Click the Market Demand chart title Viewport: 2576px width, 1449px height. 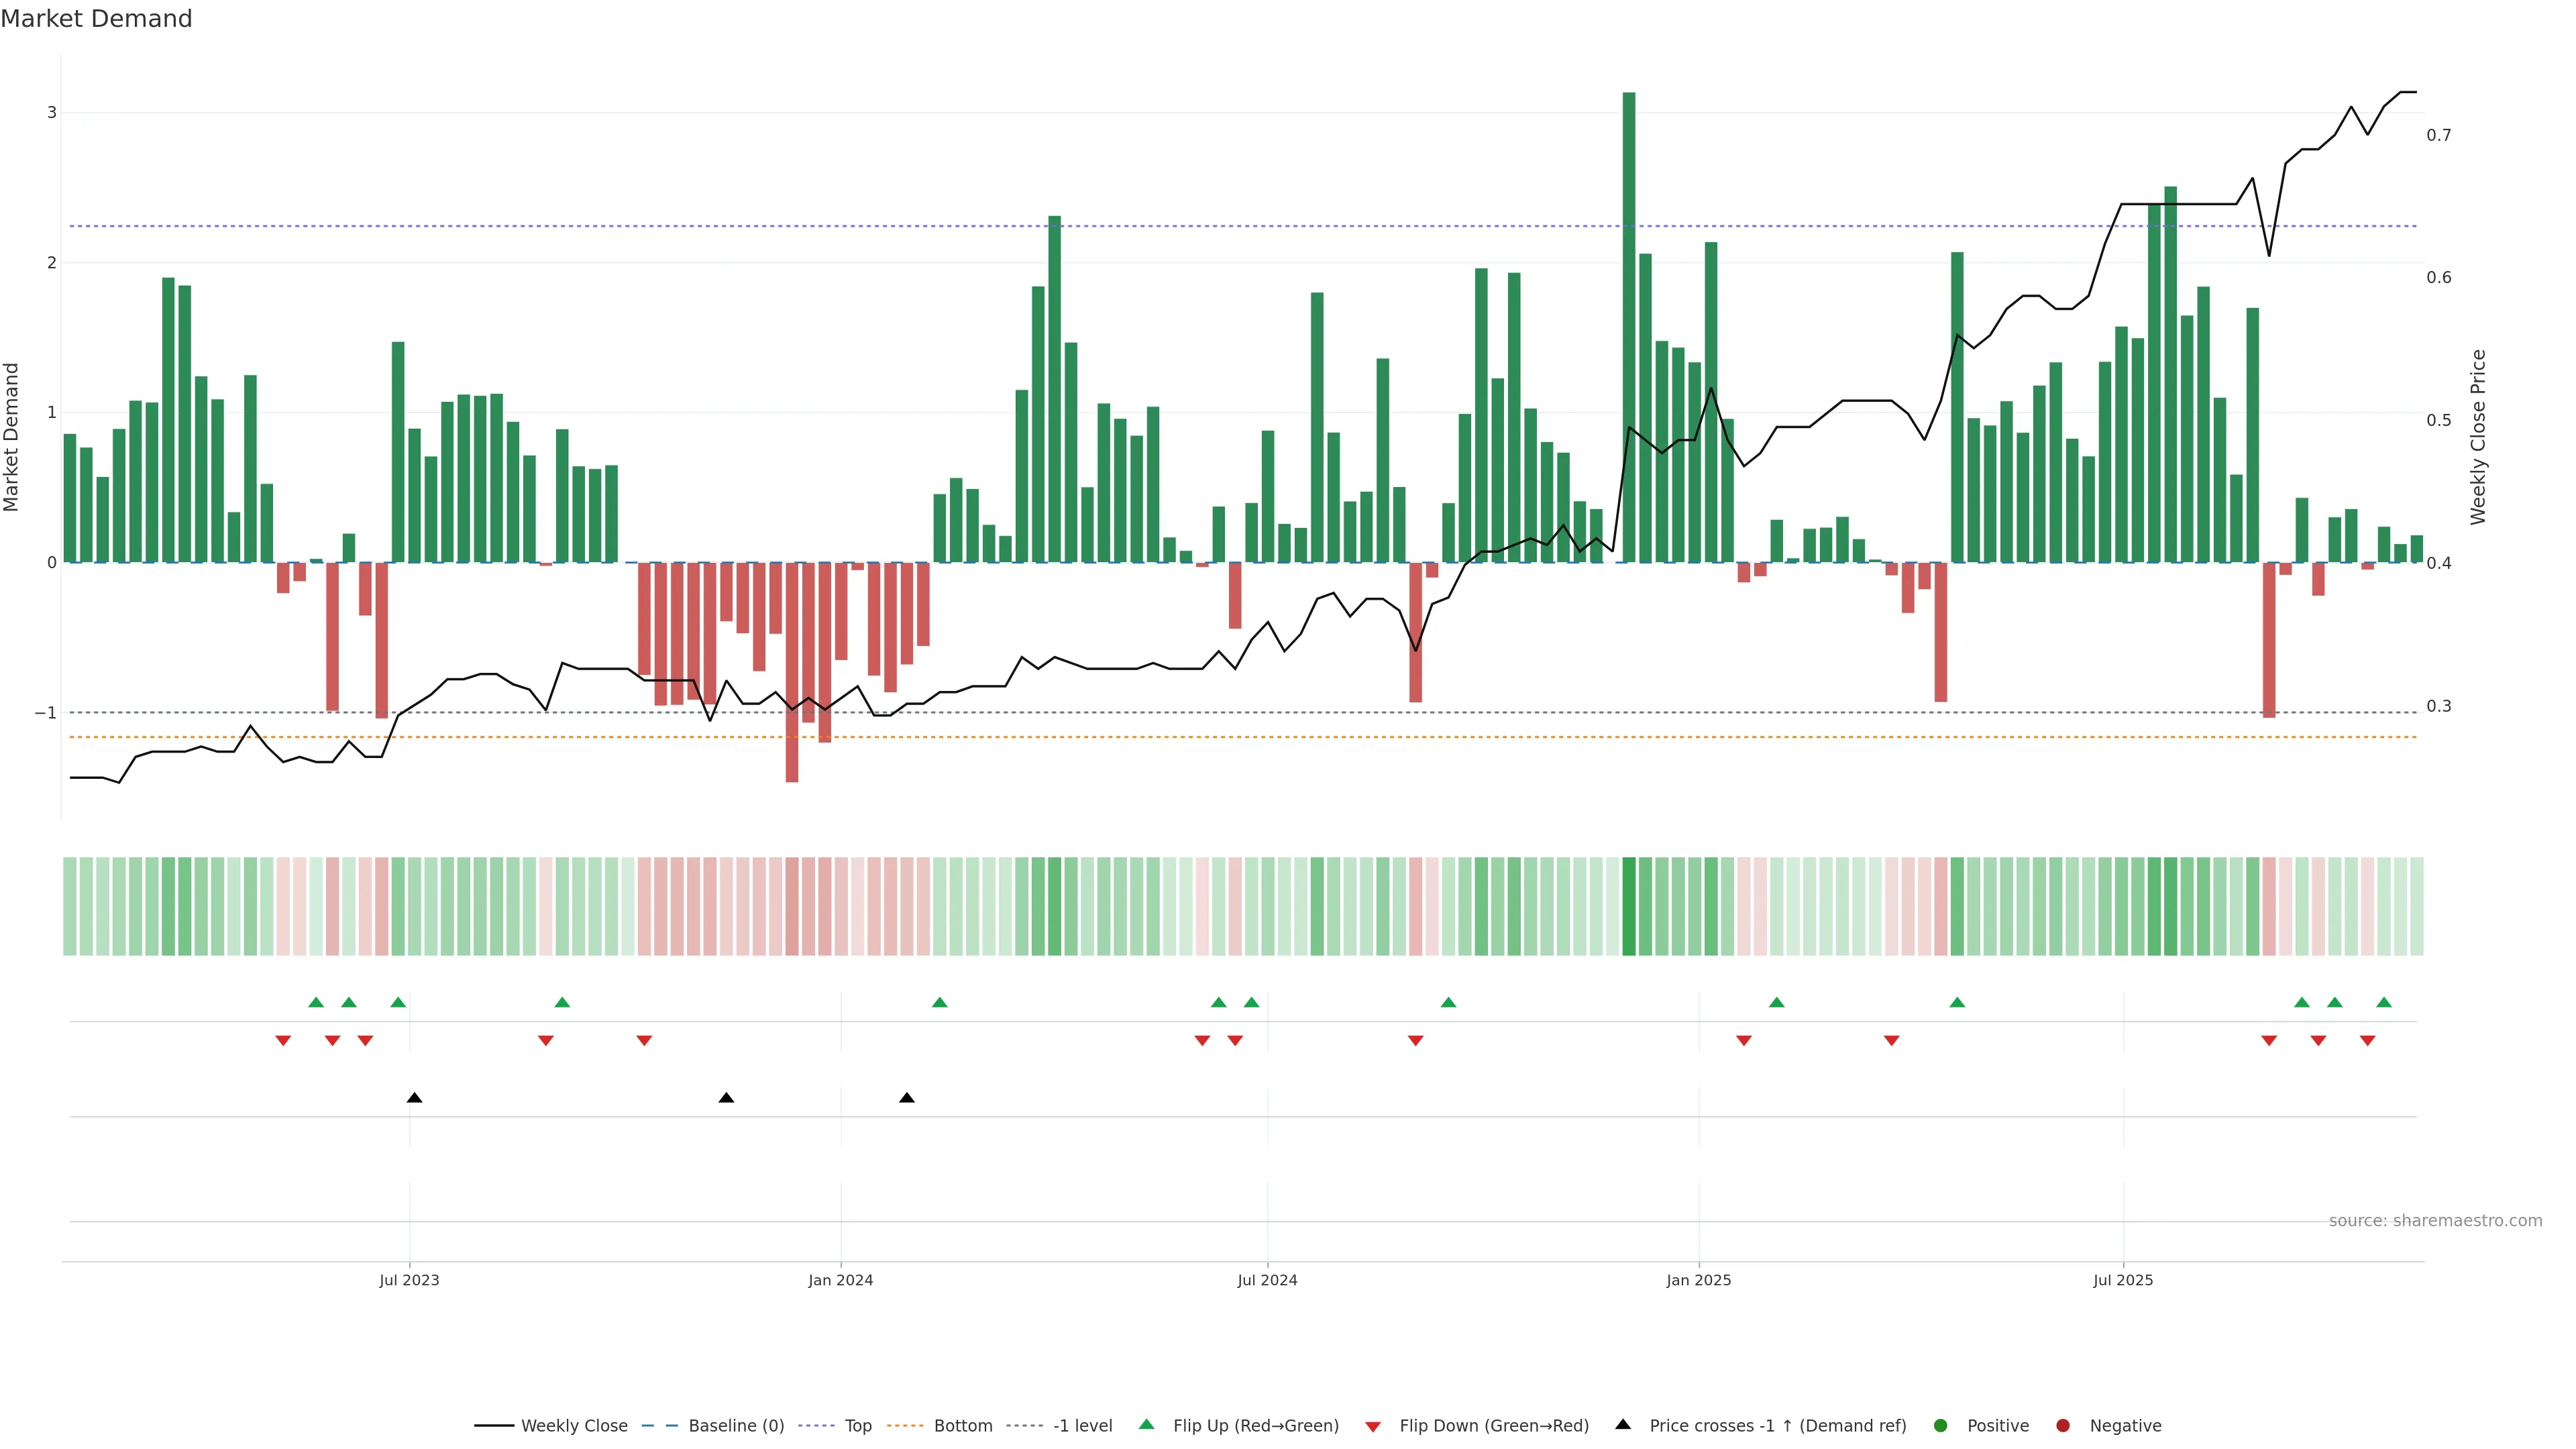(x=96, y=19)
